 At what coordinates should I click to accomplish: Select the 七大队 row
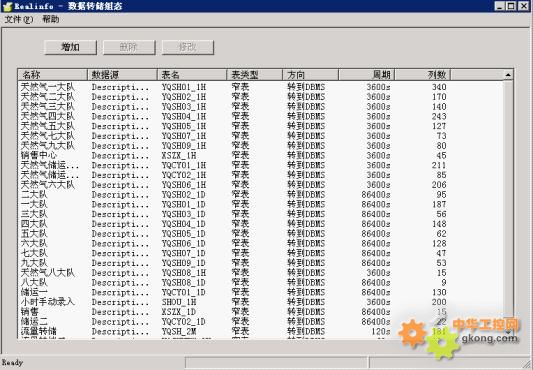pos(260,253)
